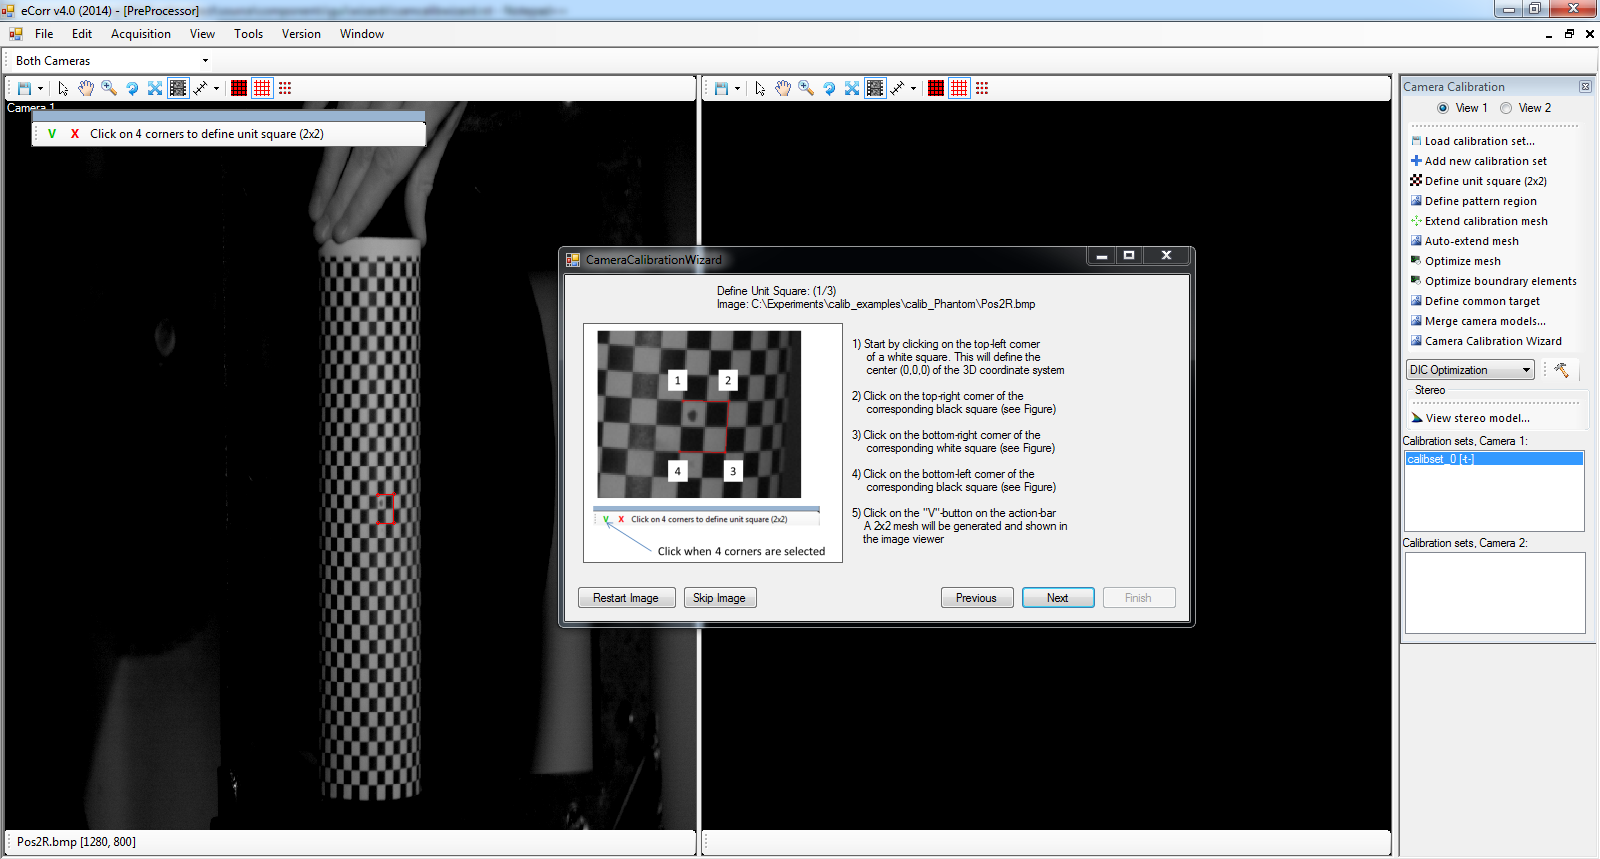1600x859 pixels.
Task: Select the hand pan tool in the right viewer
Action: point(783,88)
